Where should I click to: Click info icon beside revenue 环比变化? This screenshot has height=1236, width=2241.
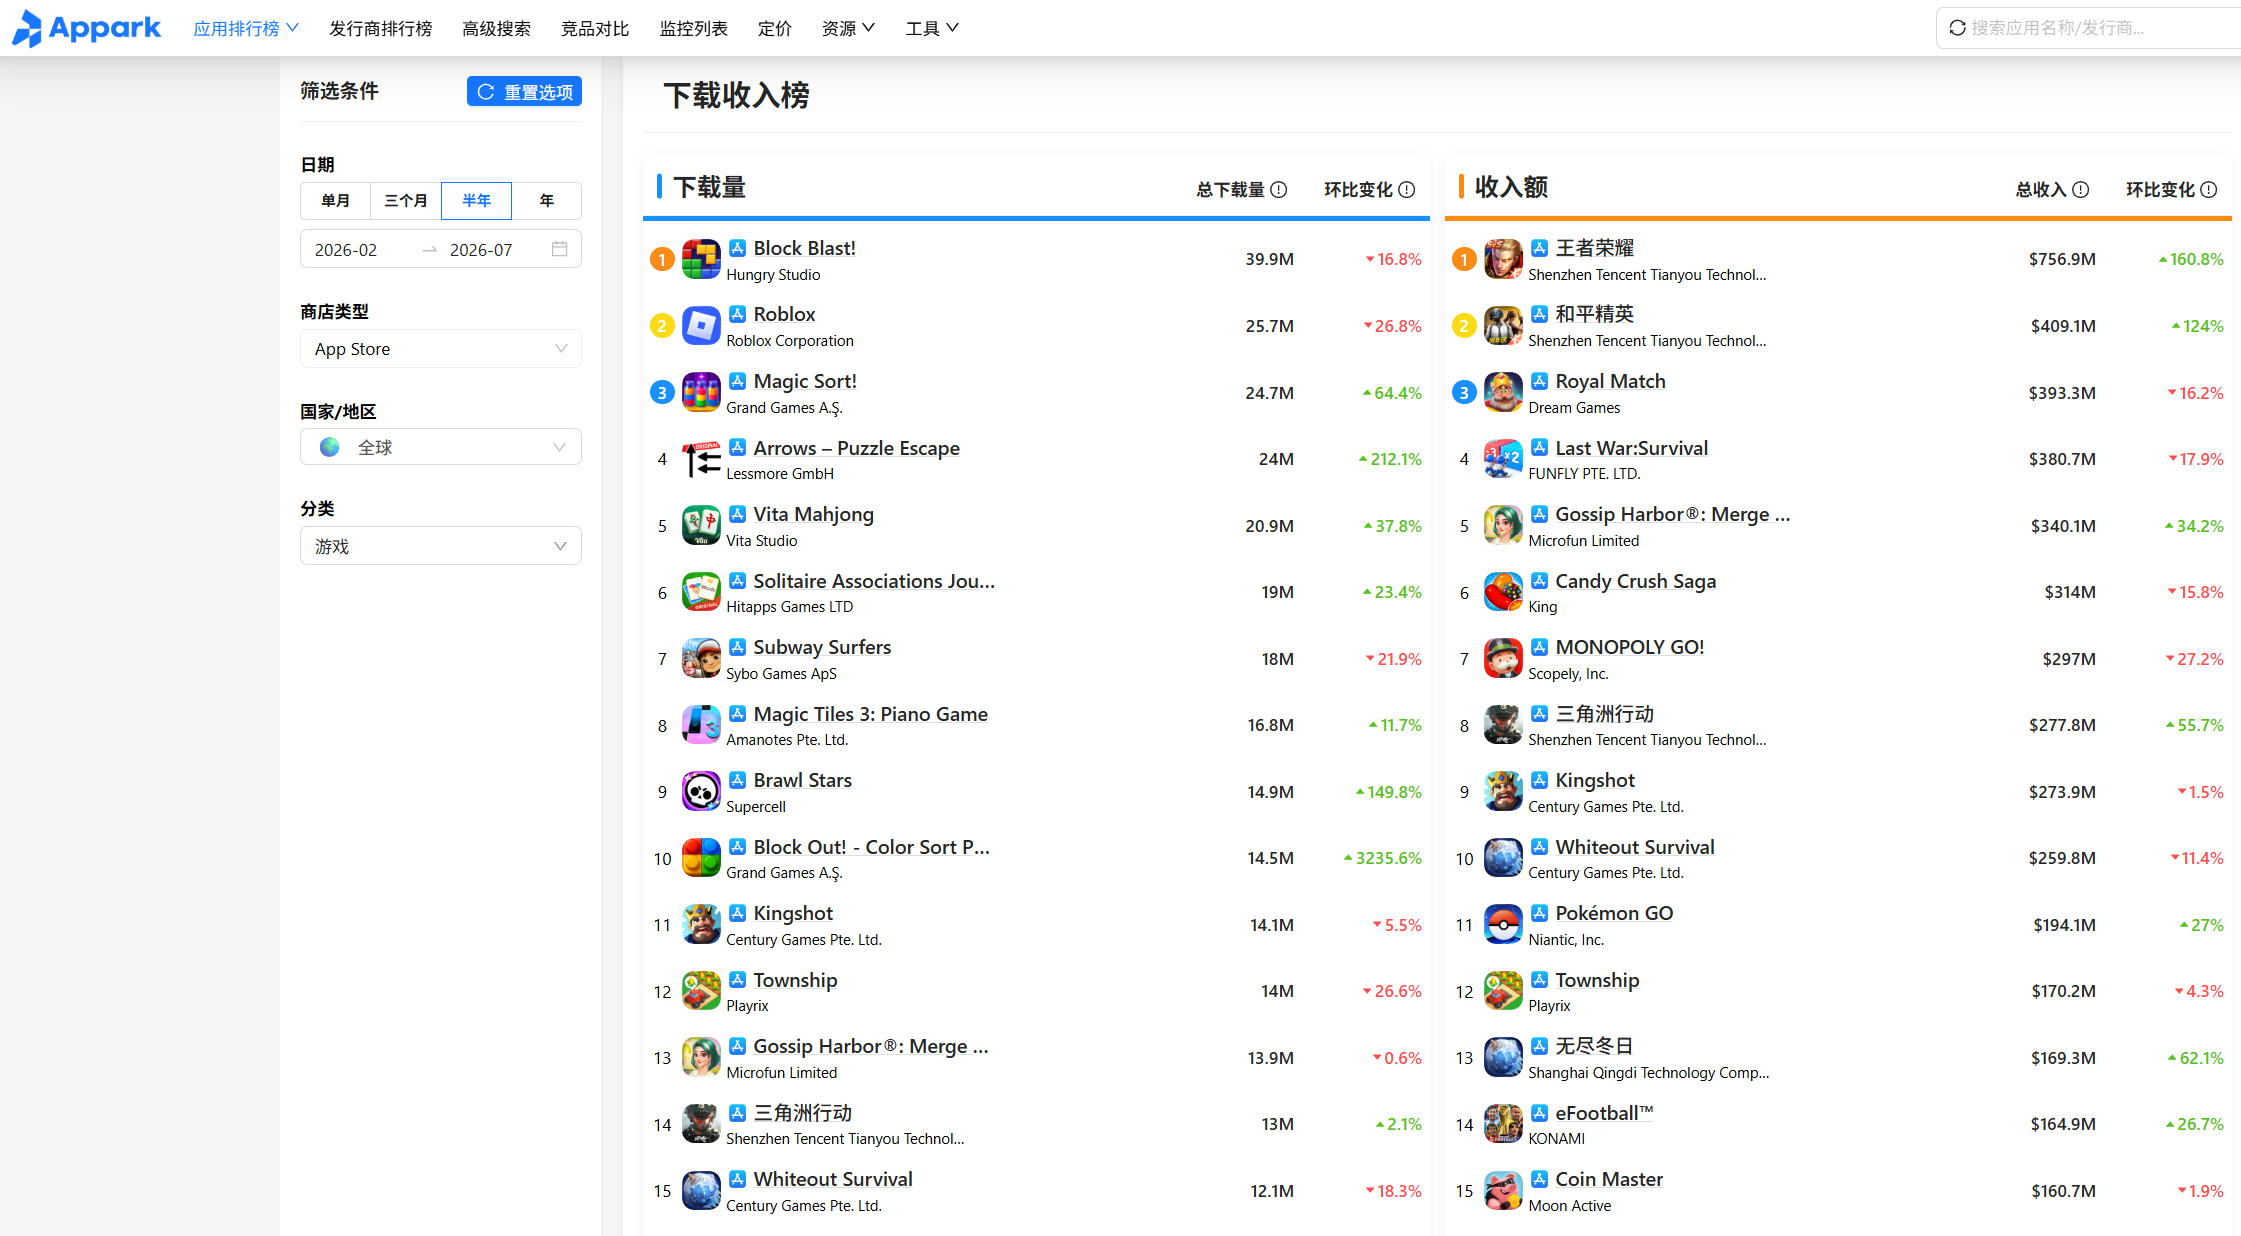tap(2209, 190)
